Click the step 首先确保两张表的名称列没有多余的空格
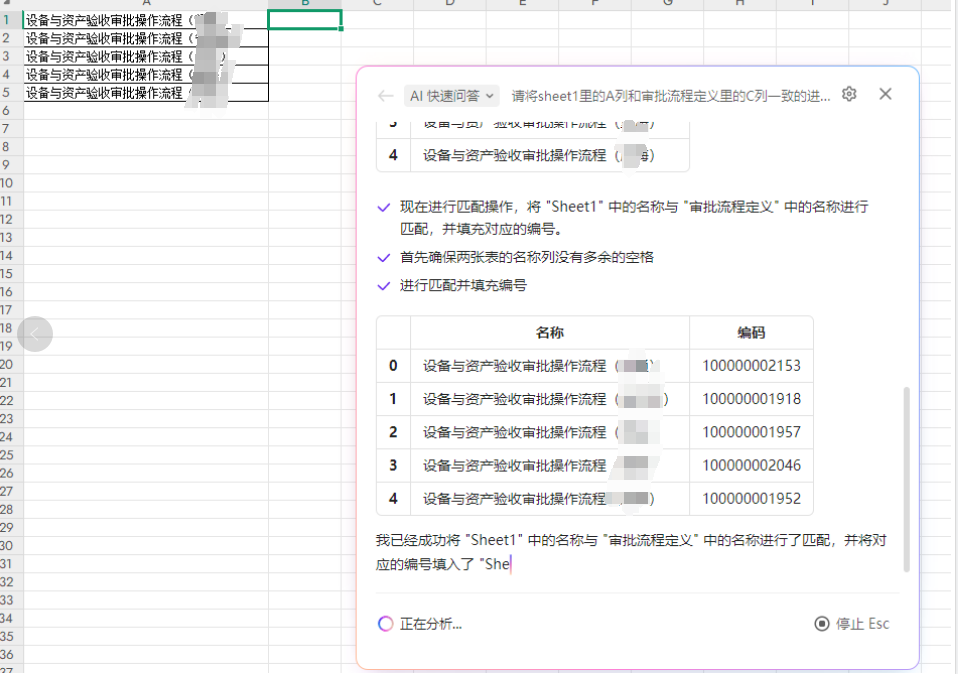 [527, 257]
